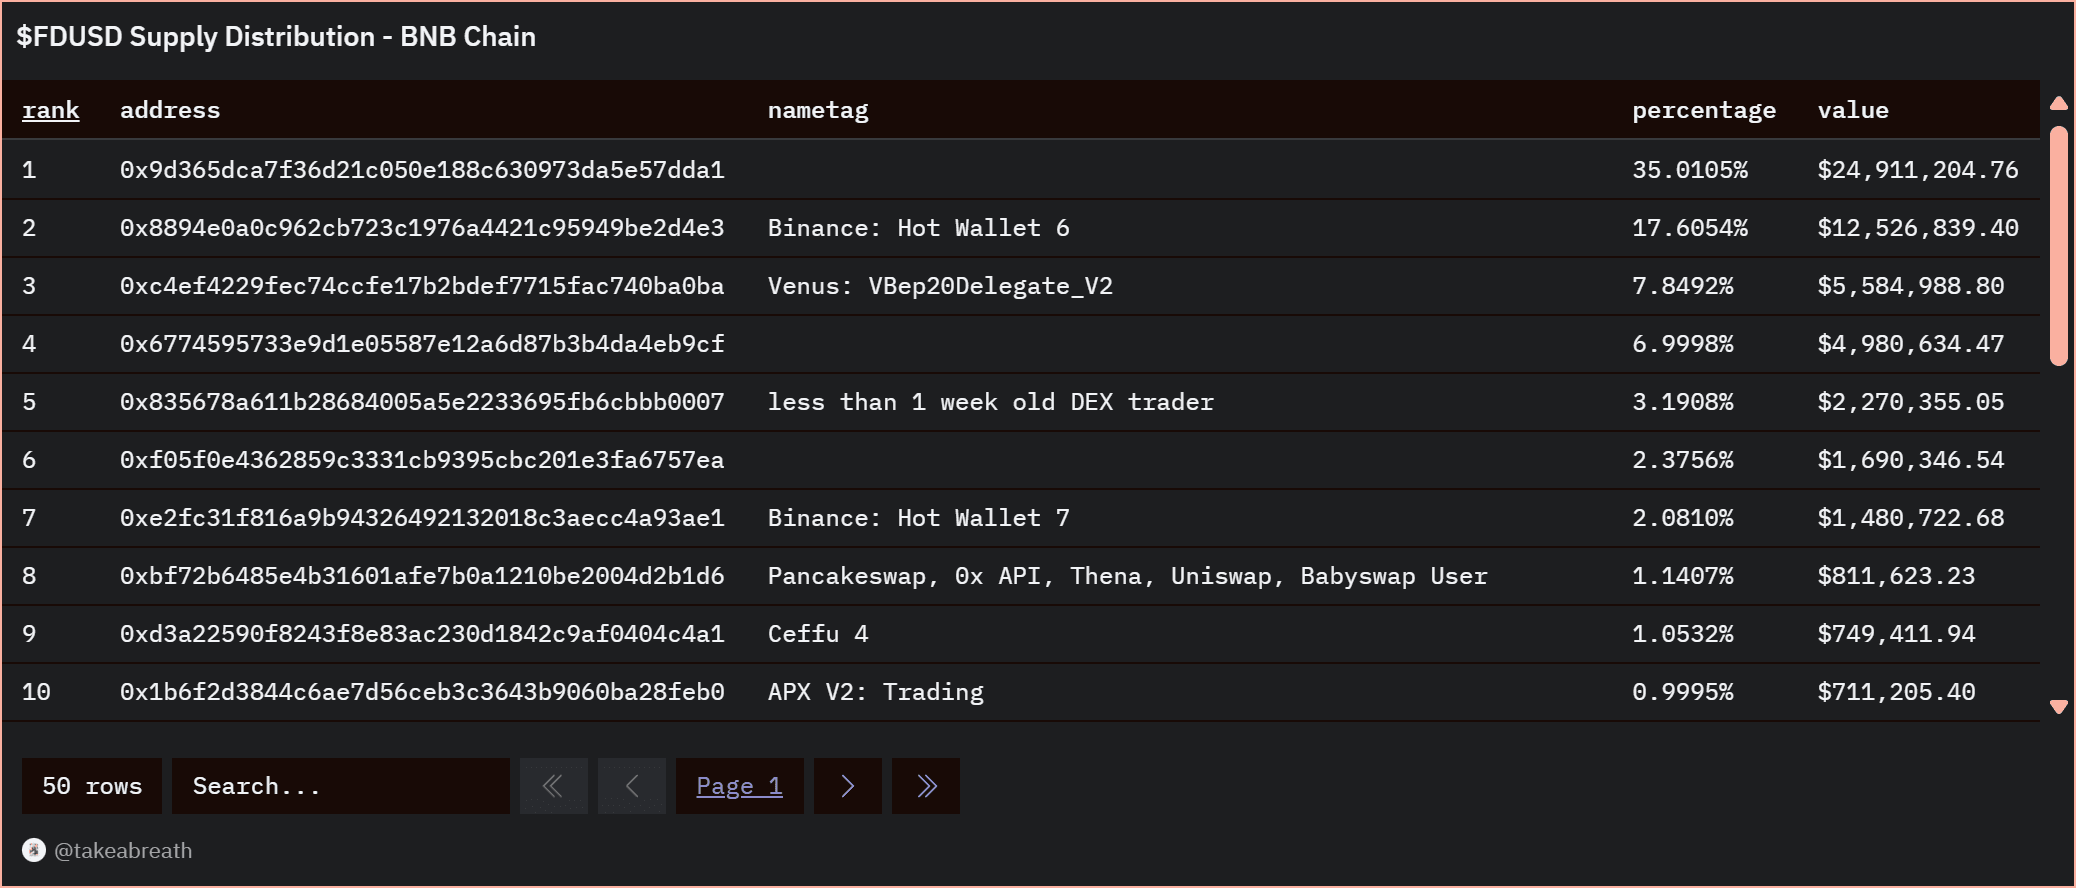
Task: Open the Page 1 selector
Action: [x=739, y=786]
